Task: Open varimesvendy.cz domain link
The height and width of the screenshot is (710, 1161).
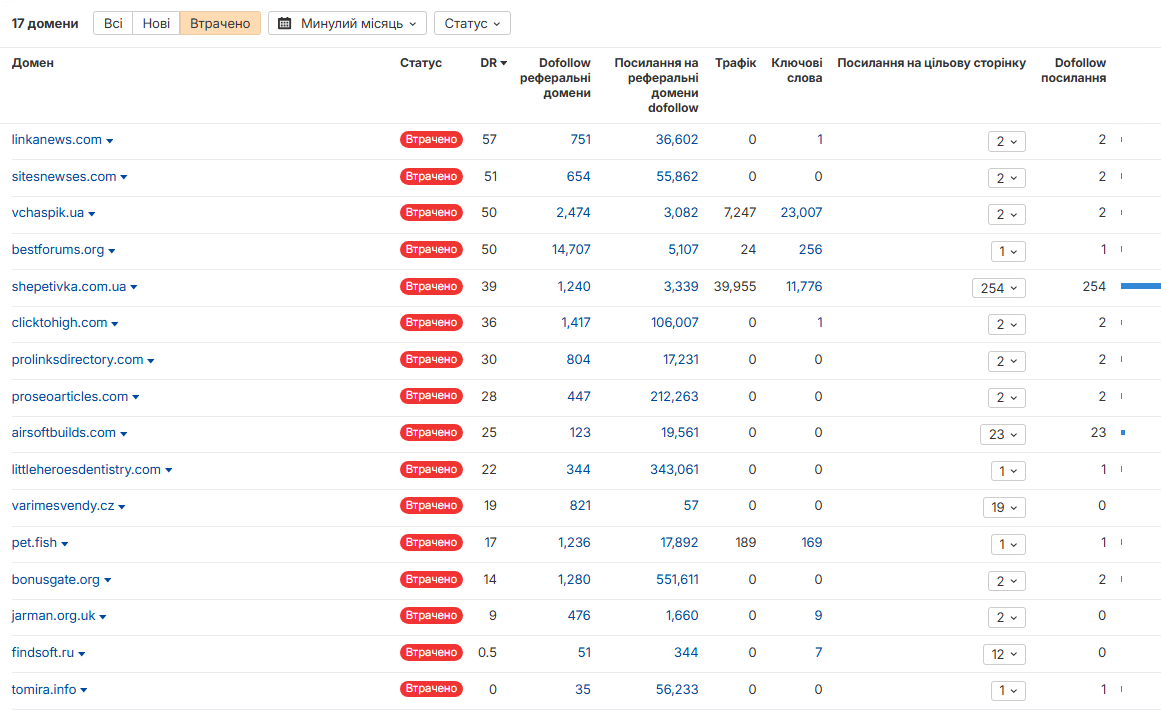Action: tap(63, 506)
